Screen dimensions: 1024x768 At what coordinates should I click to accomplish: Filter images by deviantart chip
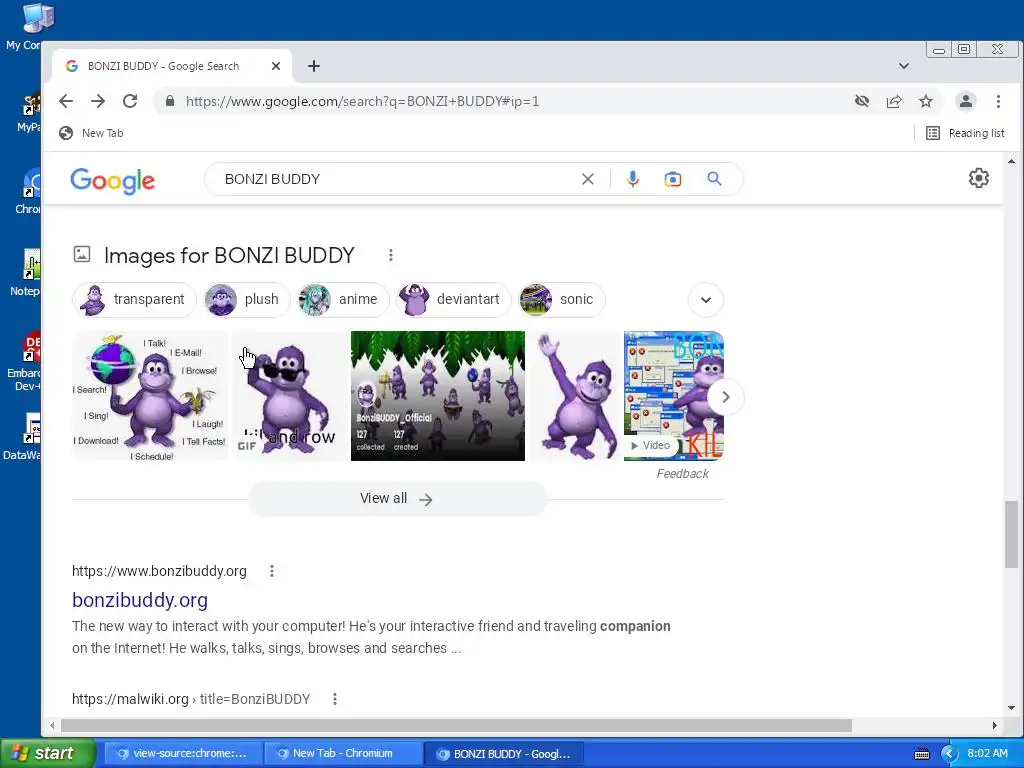[454, 300]
